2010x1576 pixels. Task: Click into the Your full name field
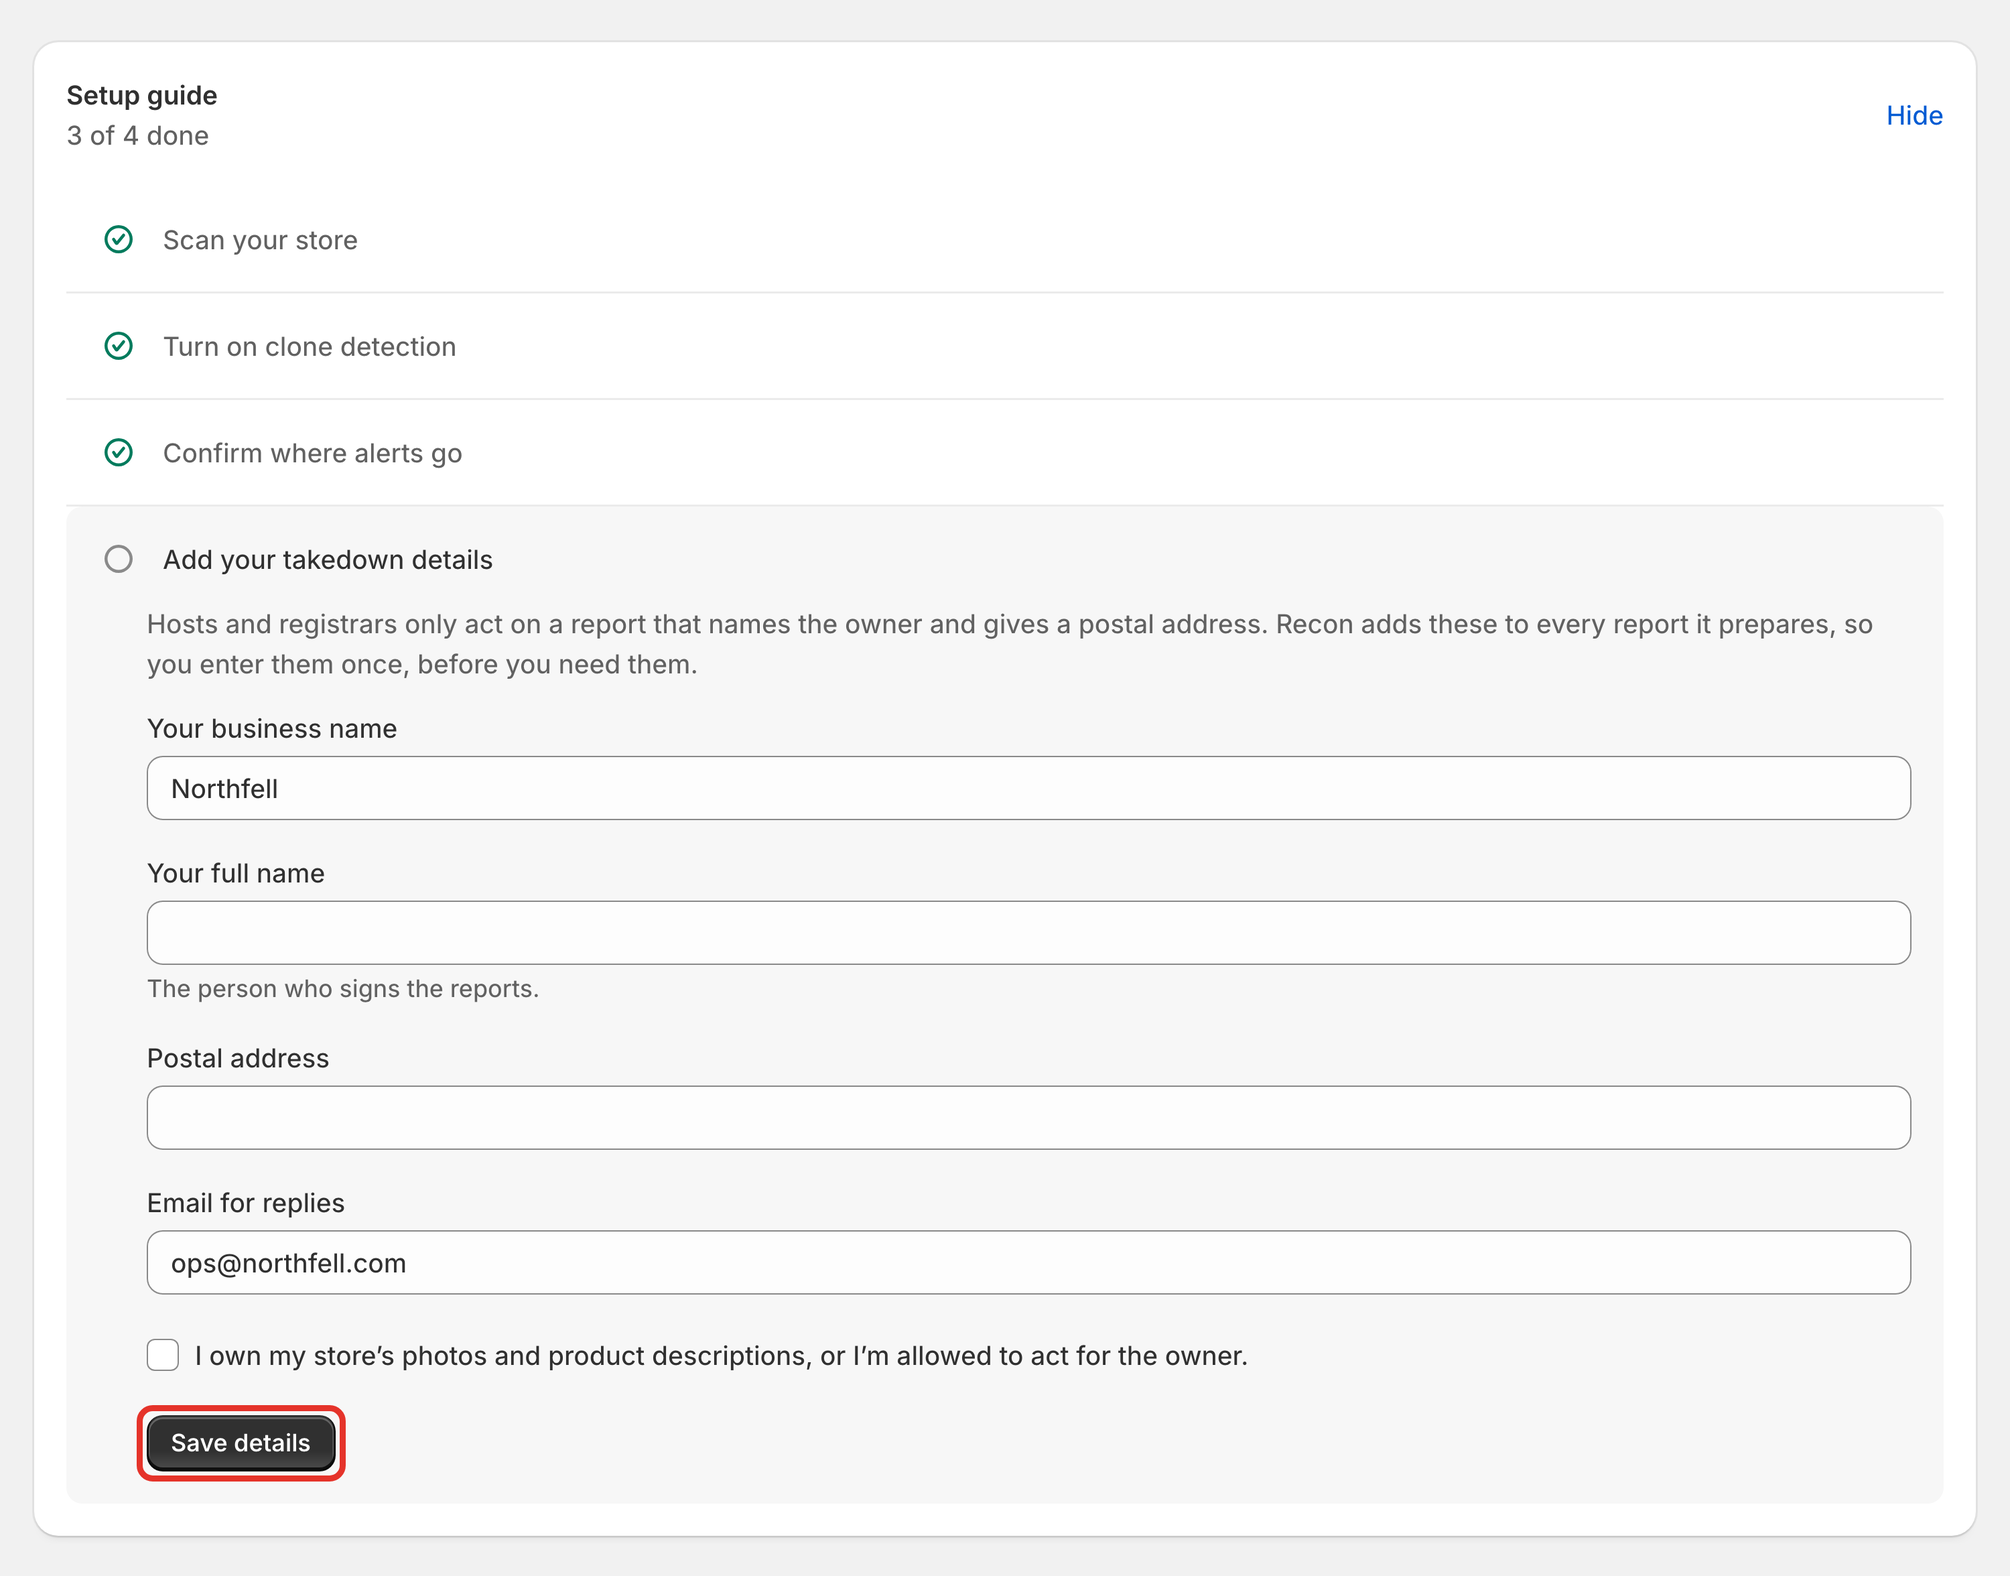[1029, 933]
